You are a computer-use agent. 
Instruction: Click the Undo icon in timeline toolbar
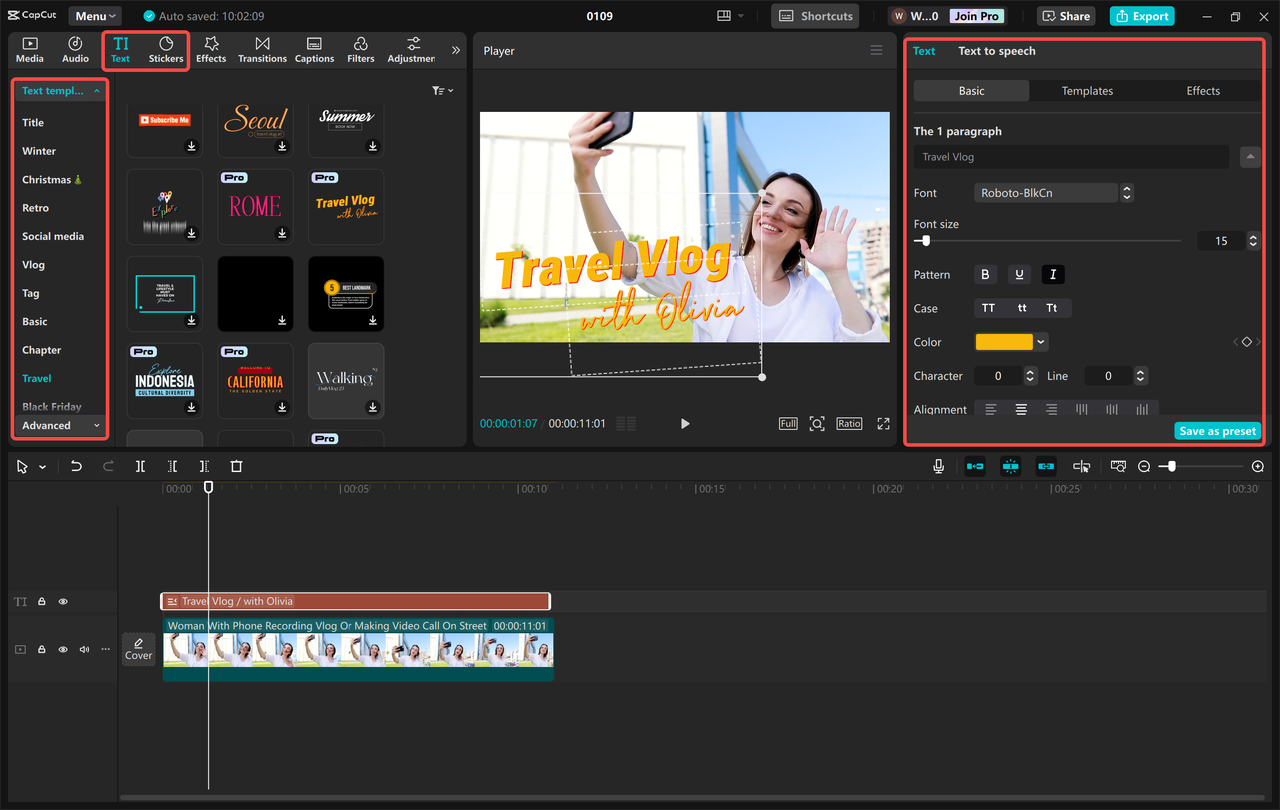76,466
